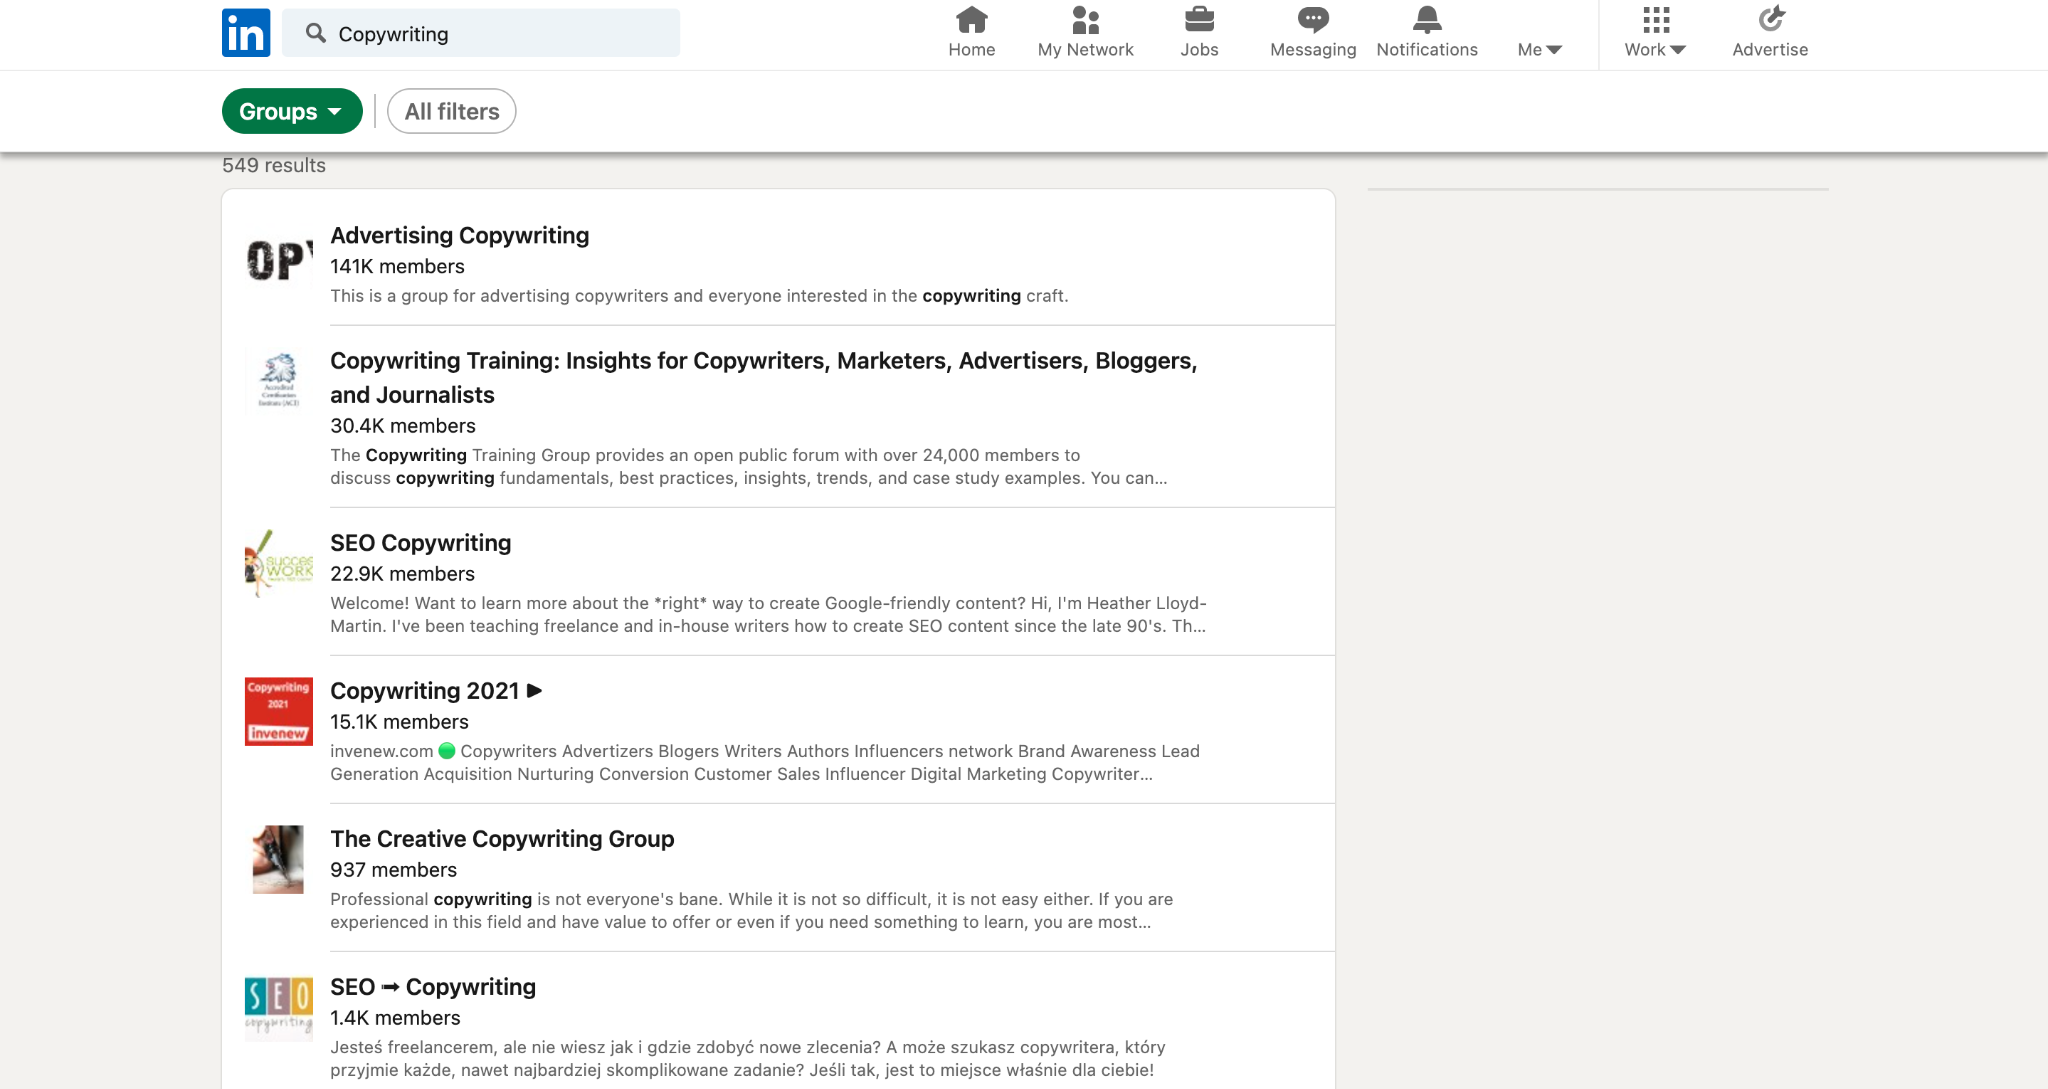Click the Copywriting 2021 group thumbnail

pos(278,711)
